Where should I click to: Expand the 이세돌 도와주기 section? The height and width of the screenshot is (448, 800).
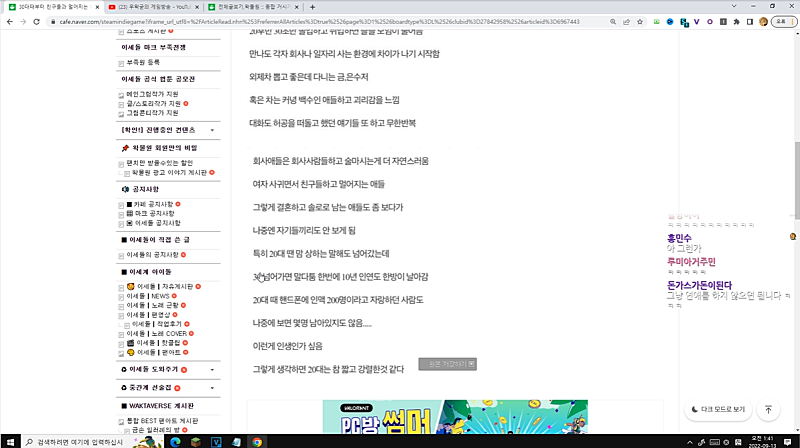coord(212,369)
